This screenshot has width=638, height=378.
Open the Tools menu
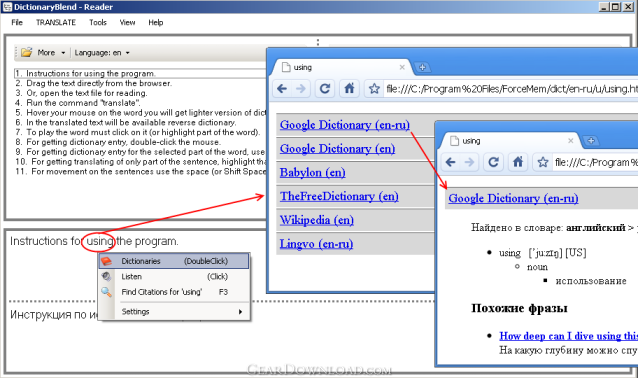point(98,22)
